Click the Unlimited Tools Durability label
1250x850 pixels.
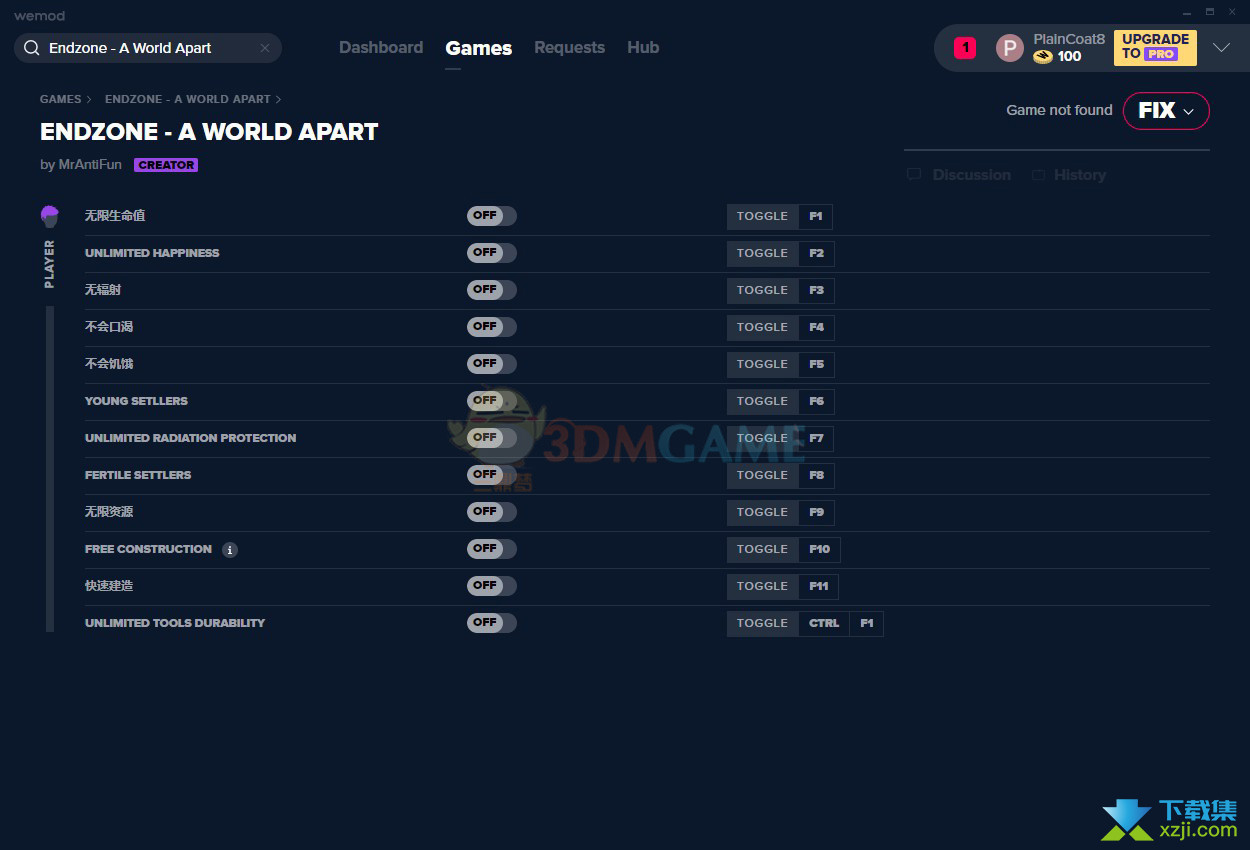click(x=175, y=623)
